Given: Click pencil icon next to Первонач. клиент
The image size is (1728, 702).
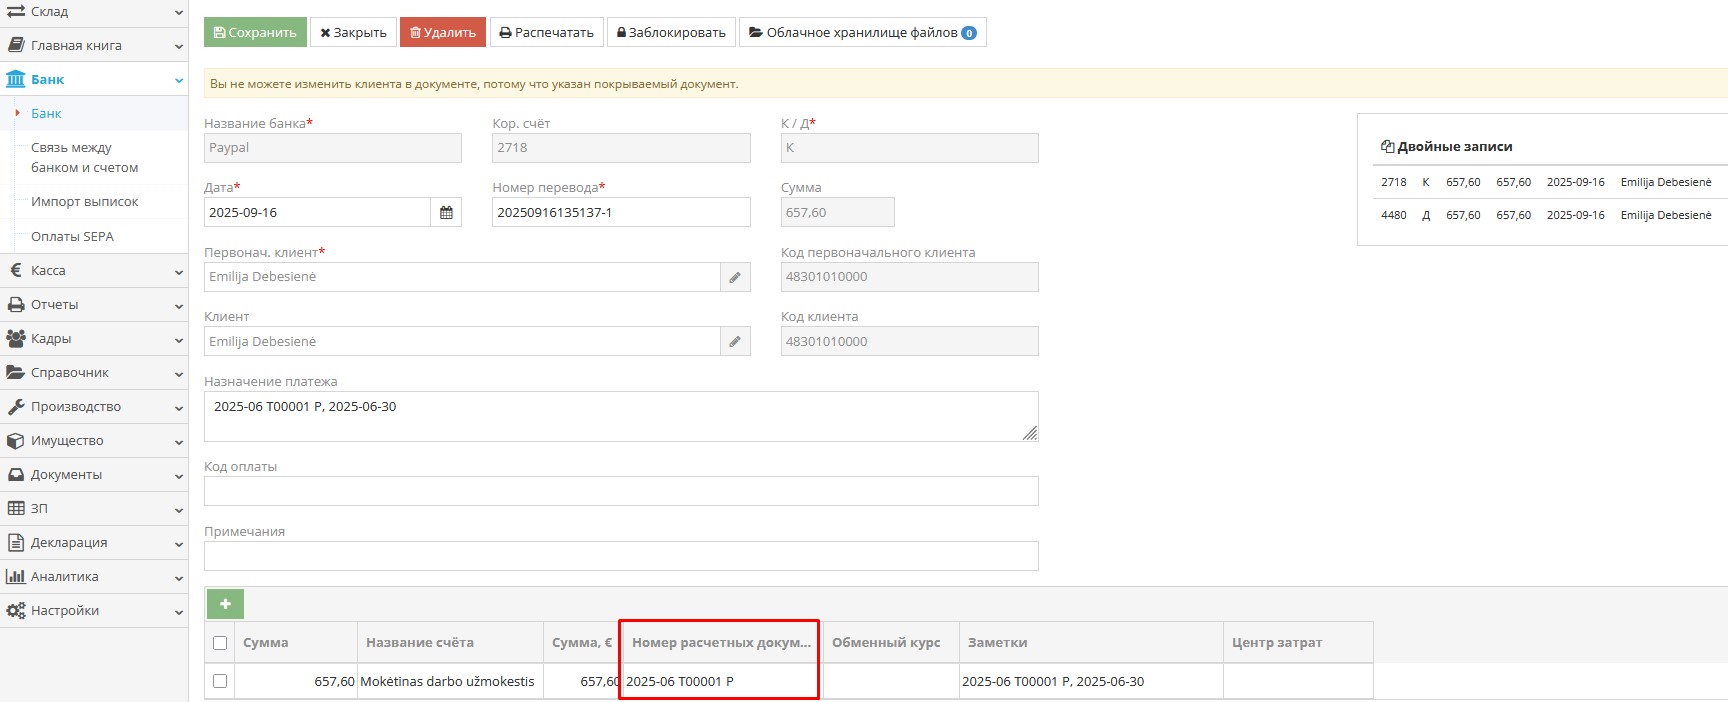Looking at the screenshot, I should point(735,277).
